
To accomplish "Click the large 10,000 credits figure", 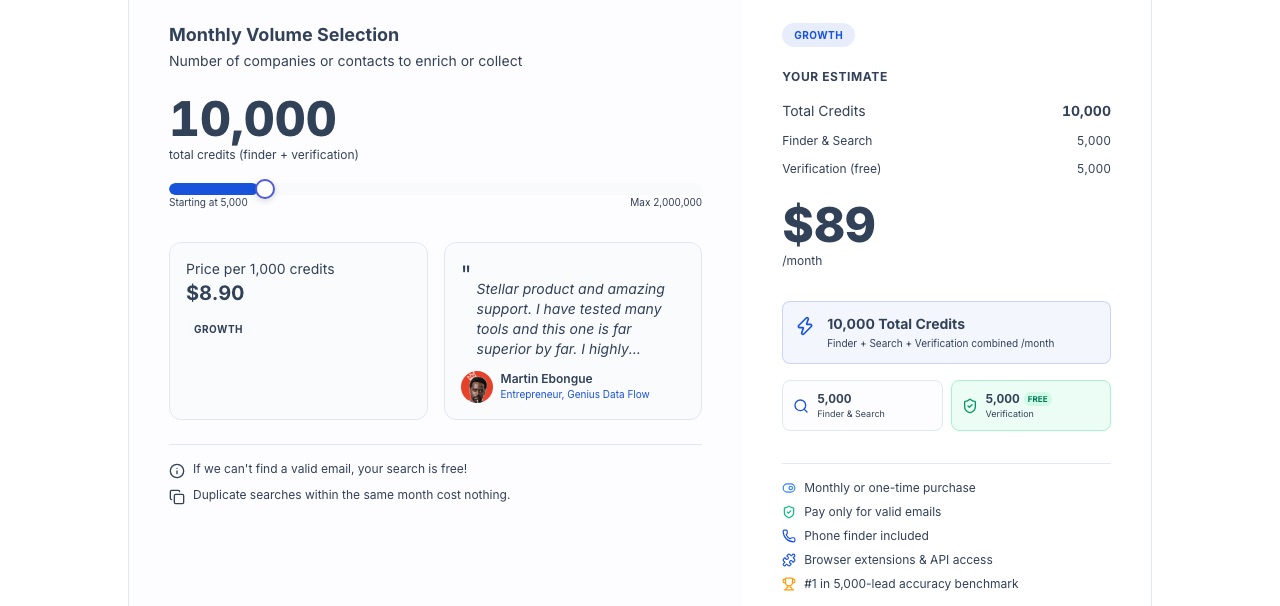I will click(253, 119).
